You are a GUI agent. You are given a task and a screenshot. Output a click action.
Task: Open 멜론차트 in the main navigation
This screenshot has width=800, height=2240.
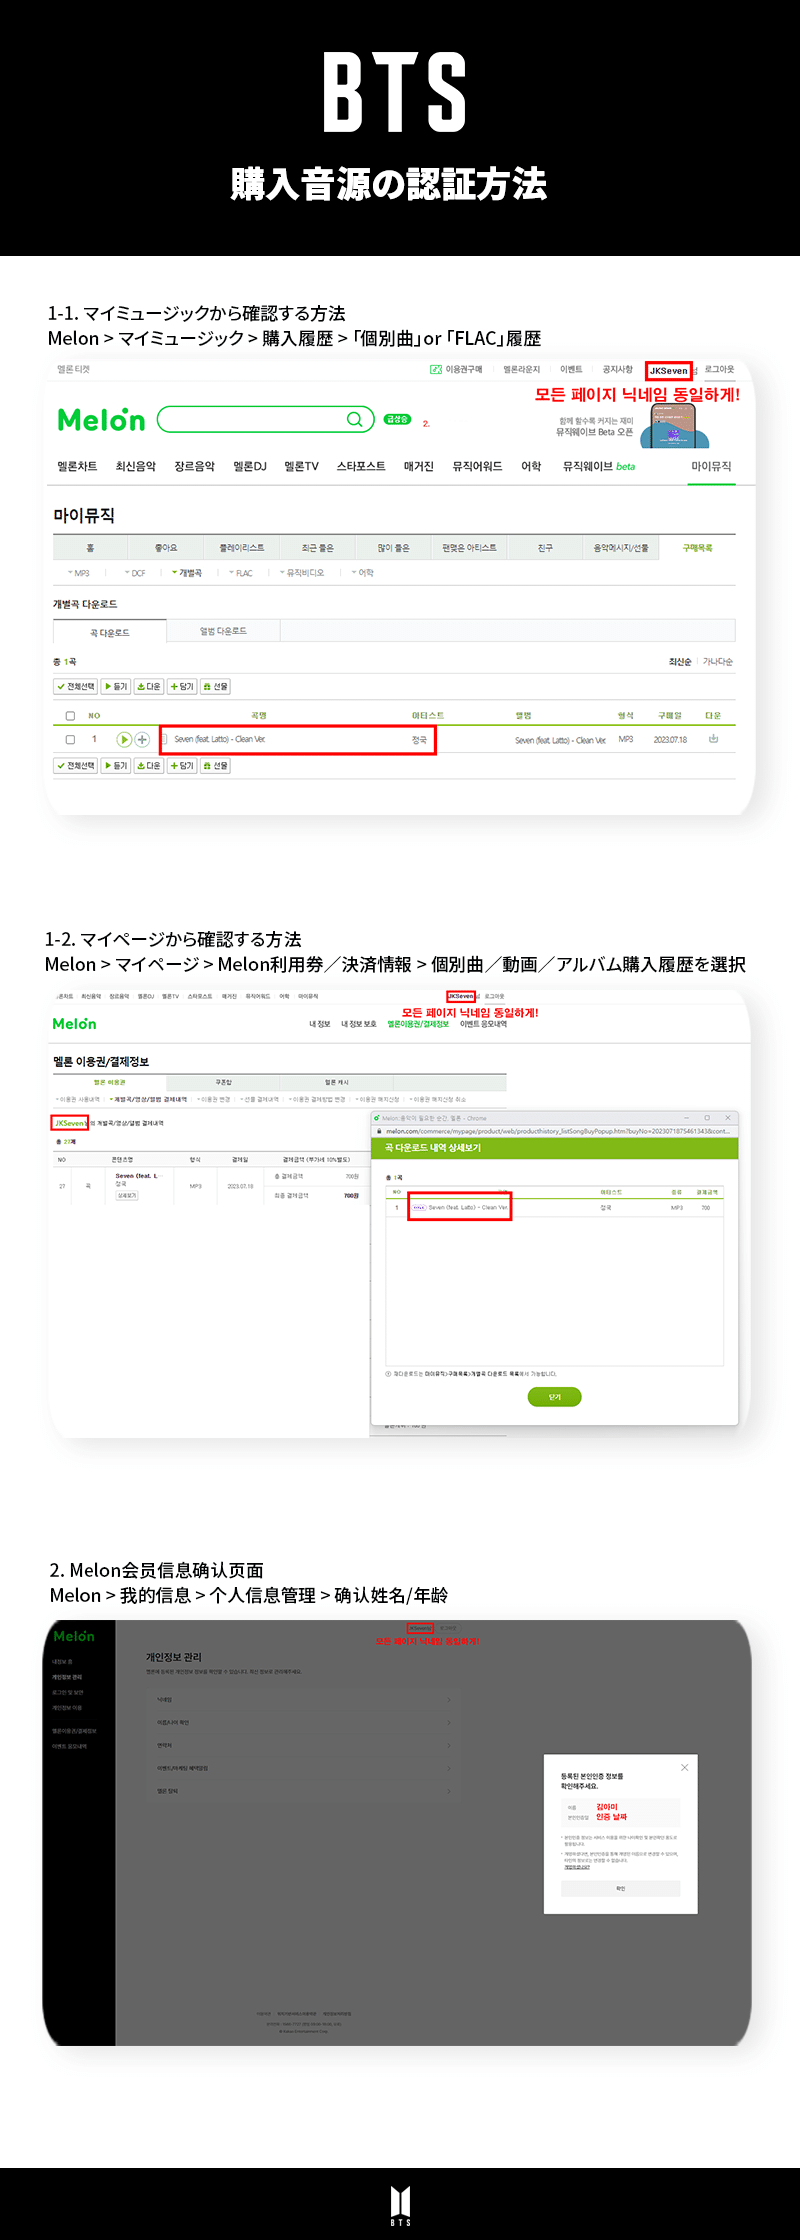77,466
